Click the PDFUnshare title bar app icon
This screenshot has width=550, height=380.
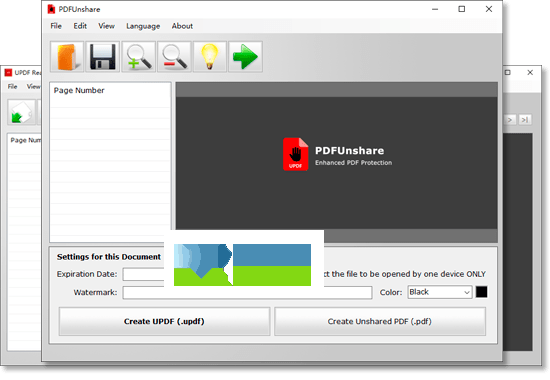click(51, 9)
